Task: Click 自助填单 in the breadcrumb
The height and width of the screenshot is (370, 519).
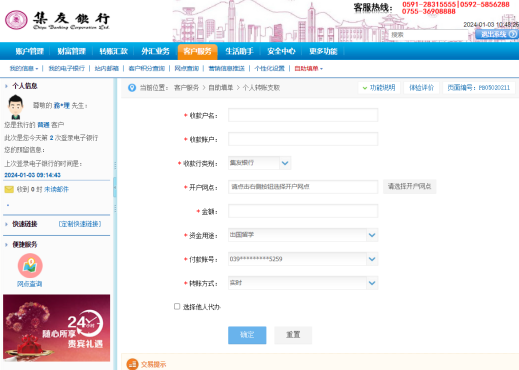Action: tap(221, 88)
